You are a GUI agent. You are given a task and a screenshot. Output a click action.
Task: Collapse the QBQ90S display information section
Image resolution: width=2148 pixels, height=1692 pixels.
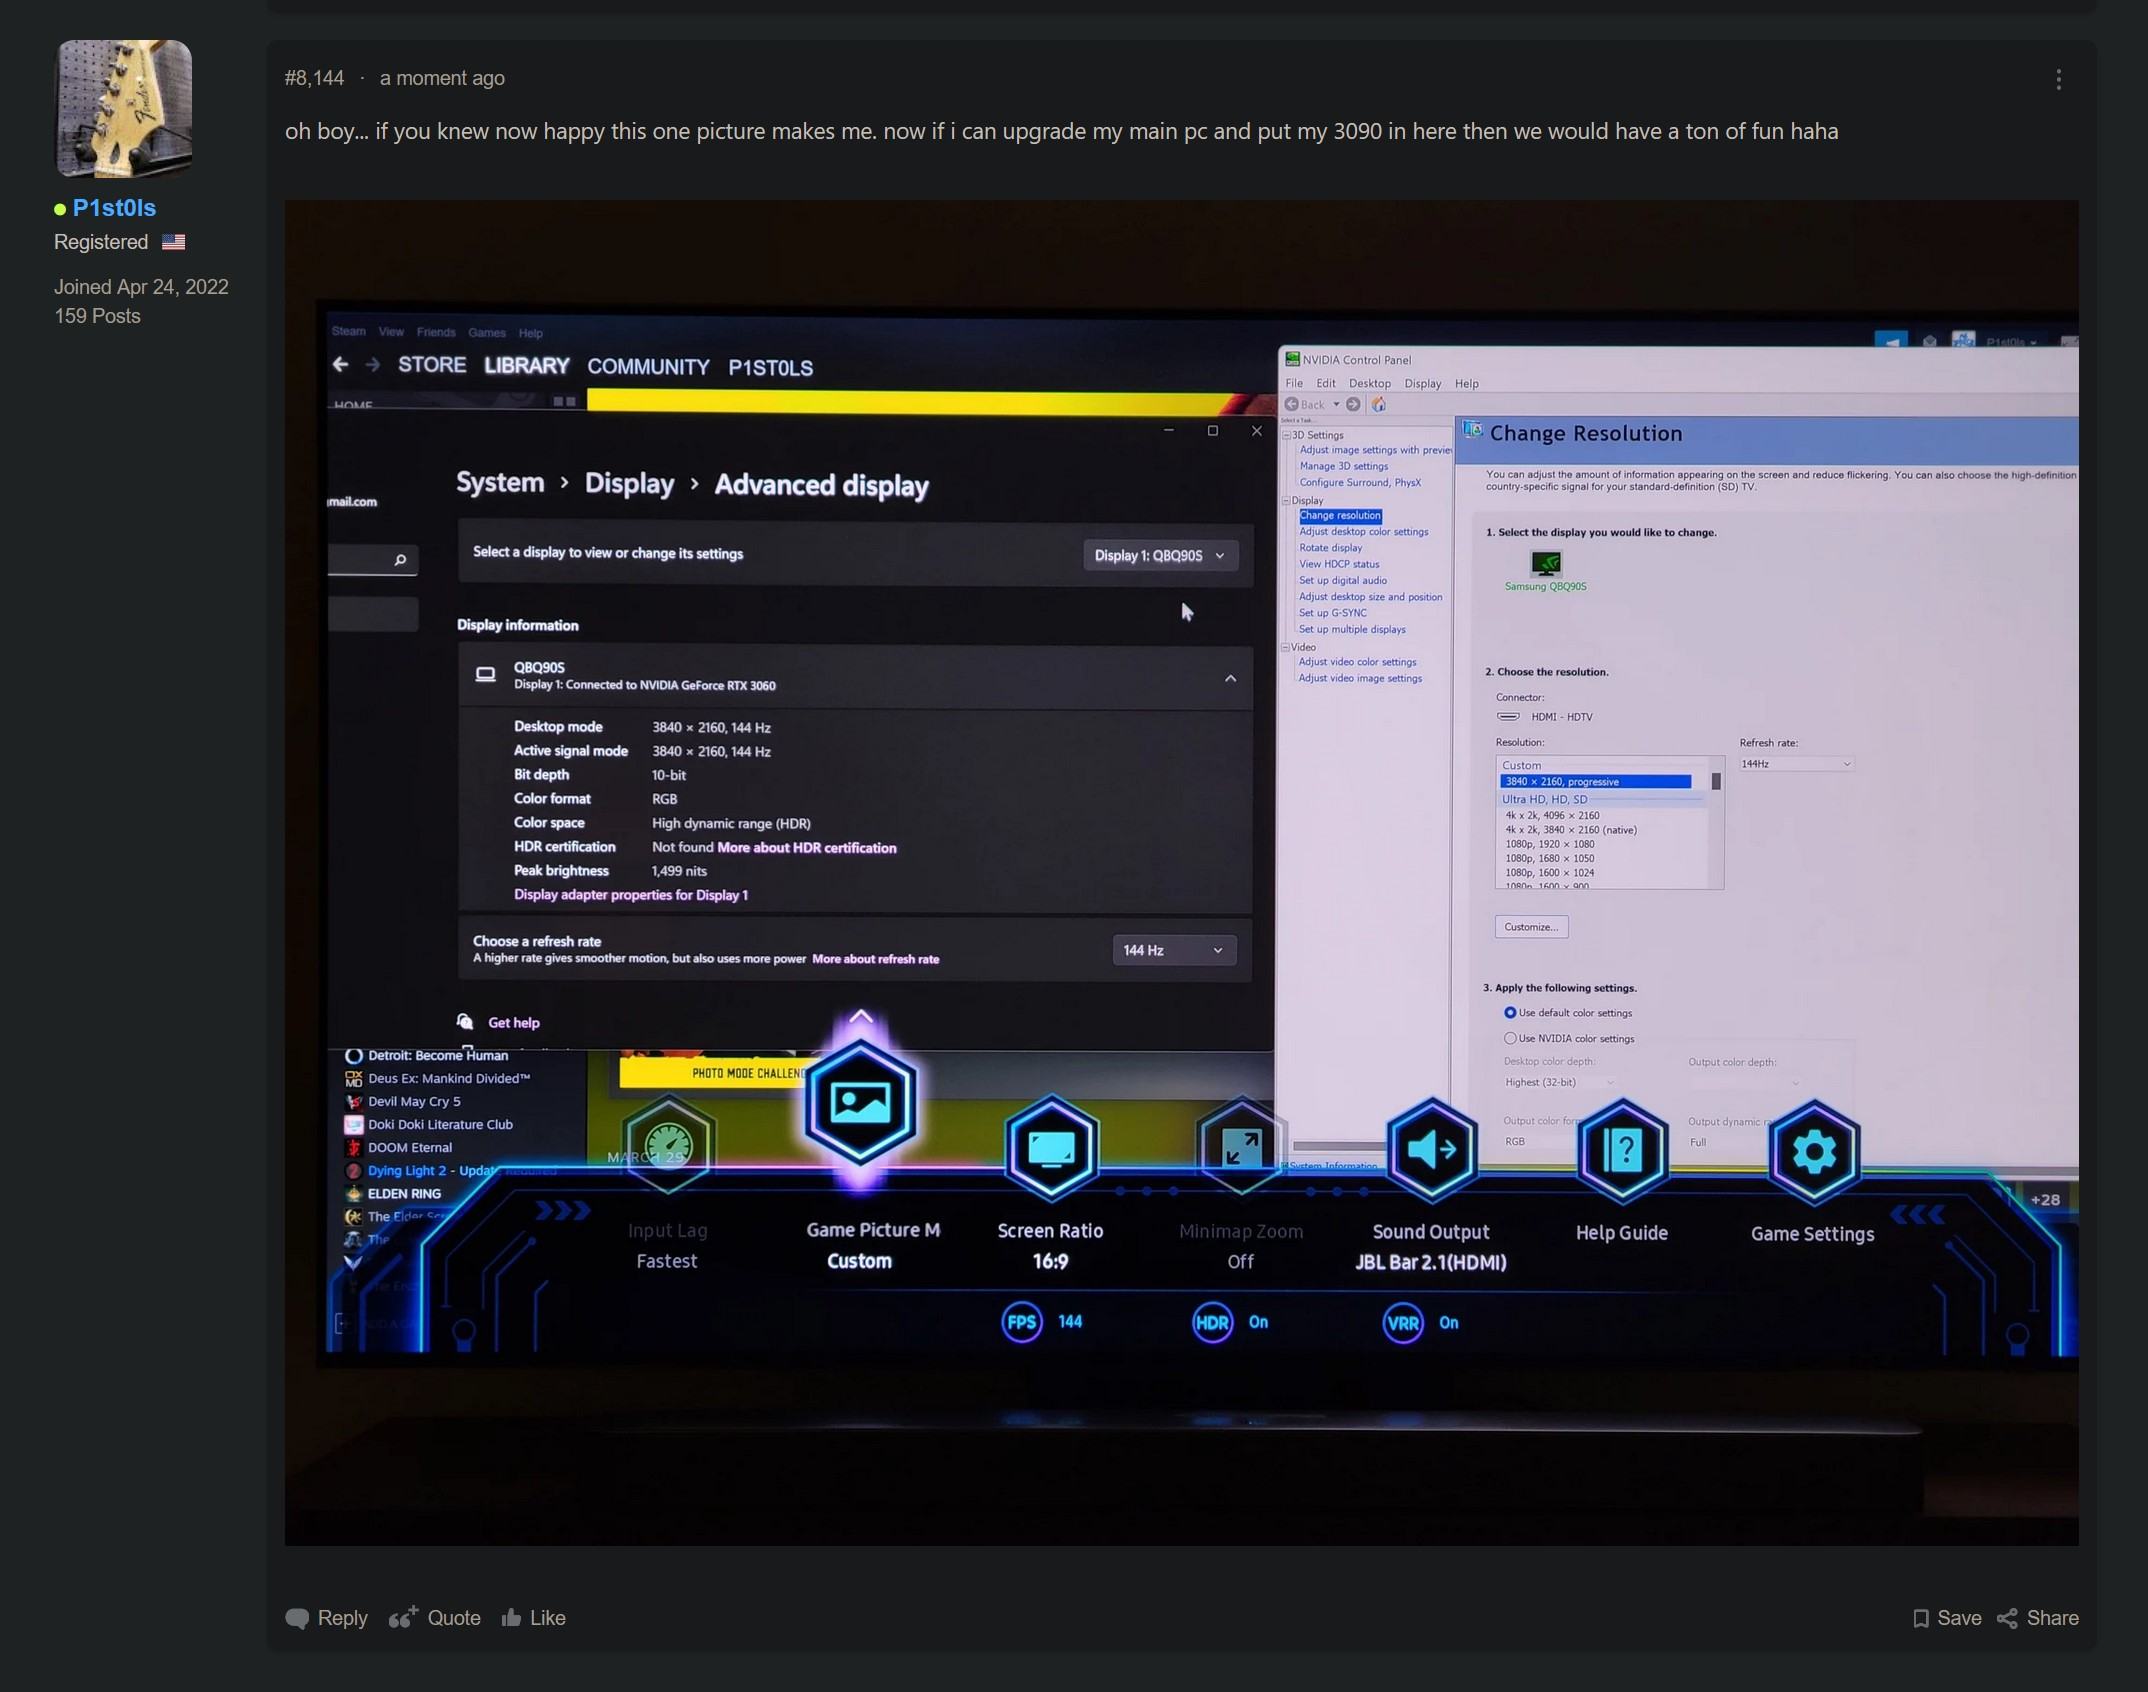point(1230,678)
